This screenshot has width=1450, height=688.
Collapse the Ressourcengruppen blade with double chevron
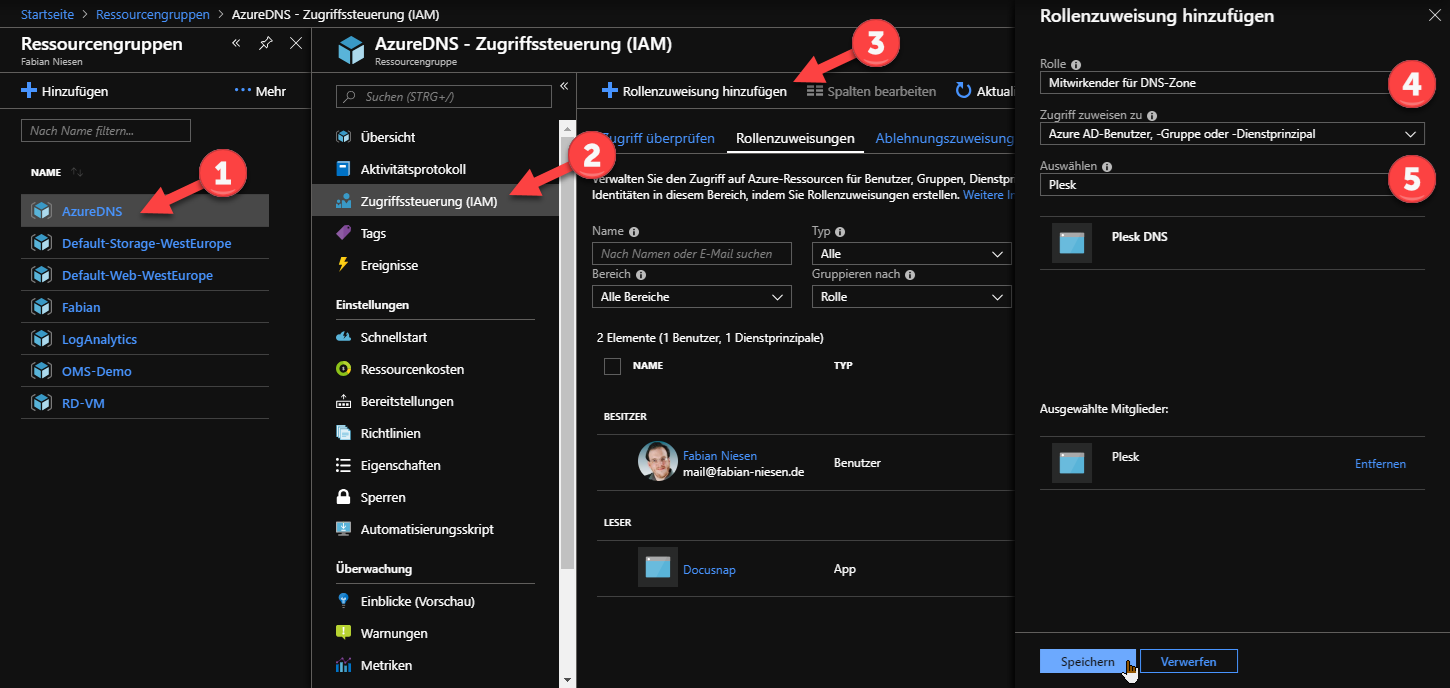click(x=236, y=43)
